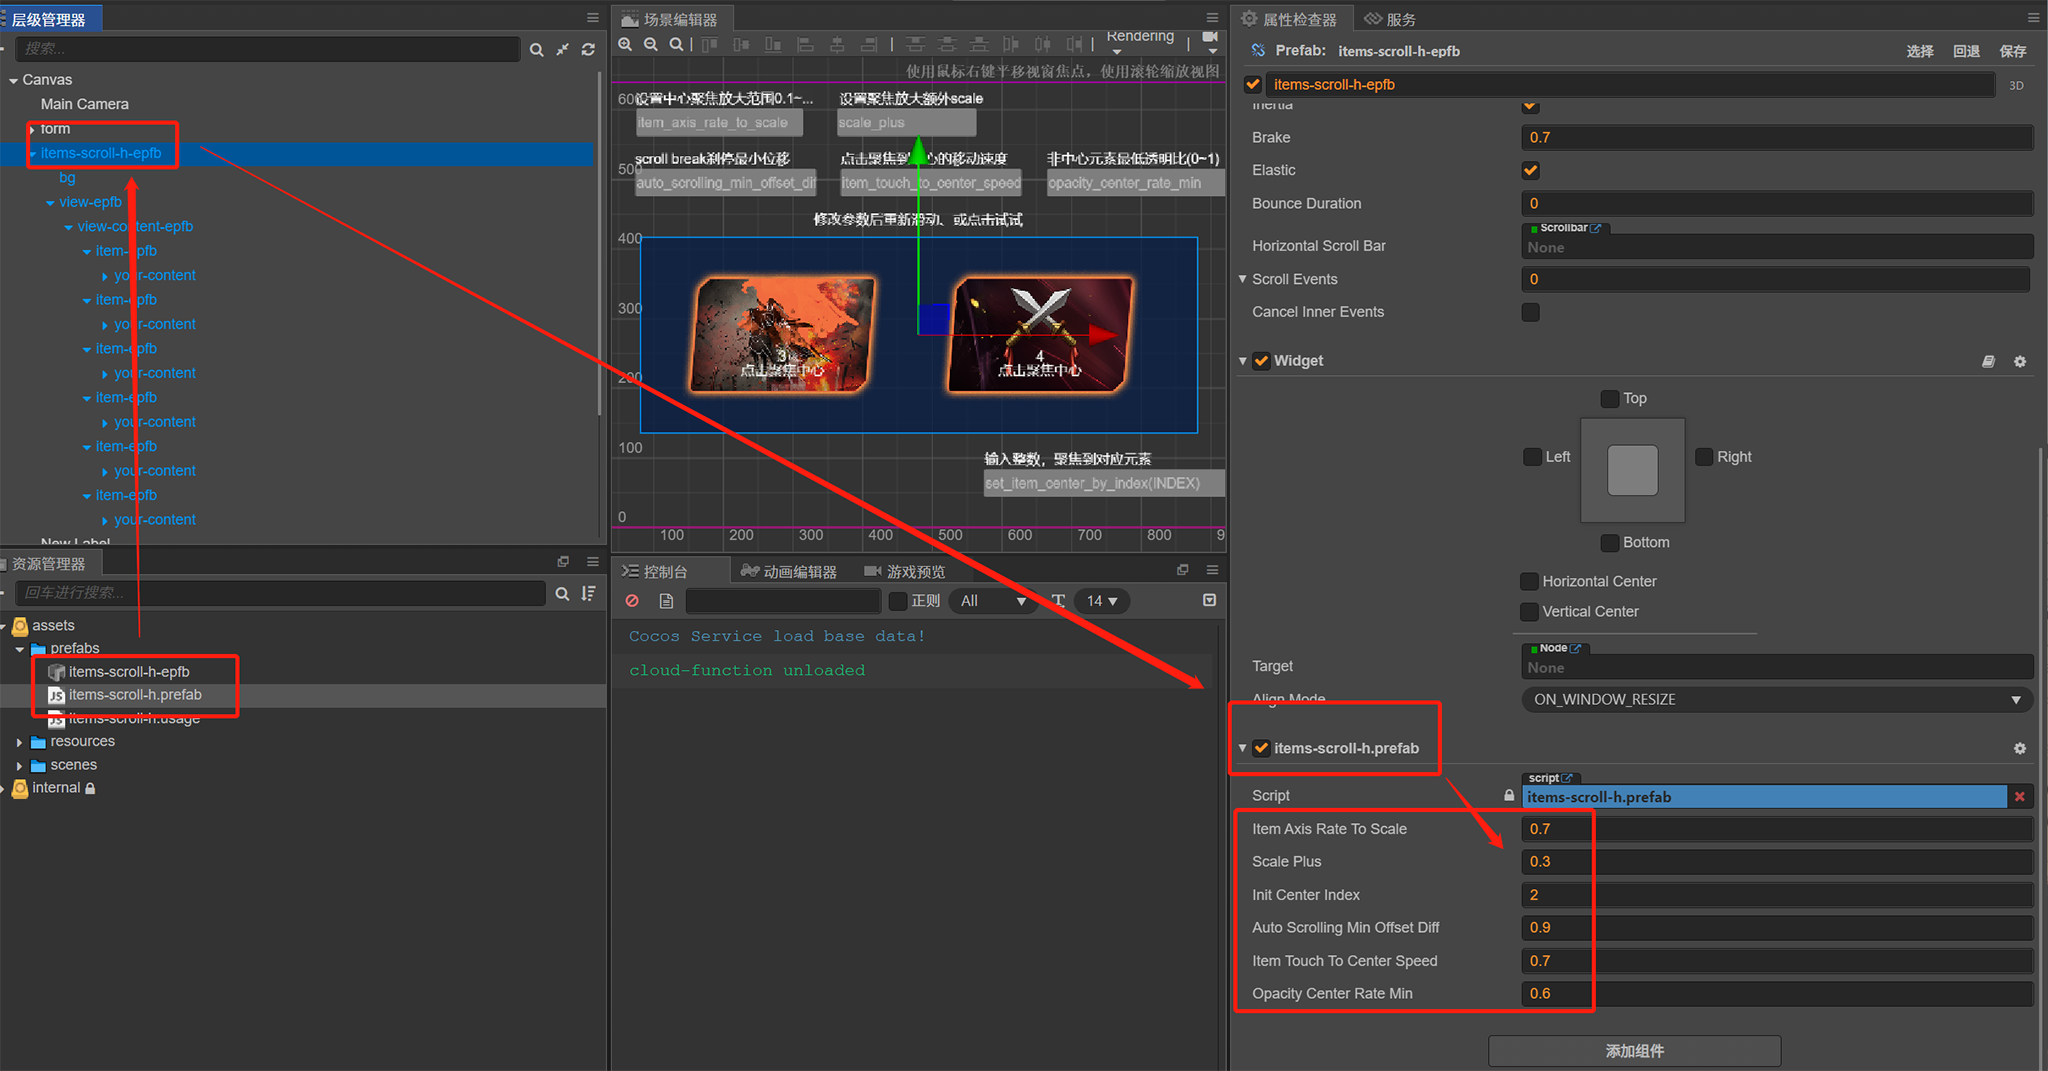
Task: Click the 添加组件 button
Action: [1634, 1050]
